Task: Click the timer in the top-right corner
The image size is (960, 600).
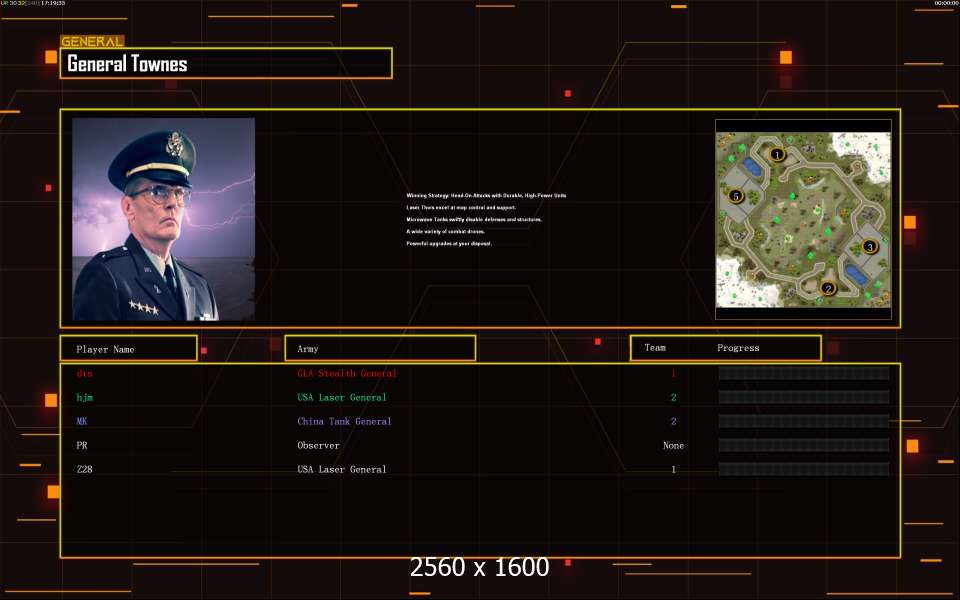Action: (x=945, y=4)
